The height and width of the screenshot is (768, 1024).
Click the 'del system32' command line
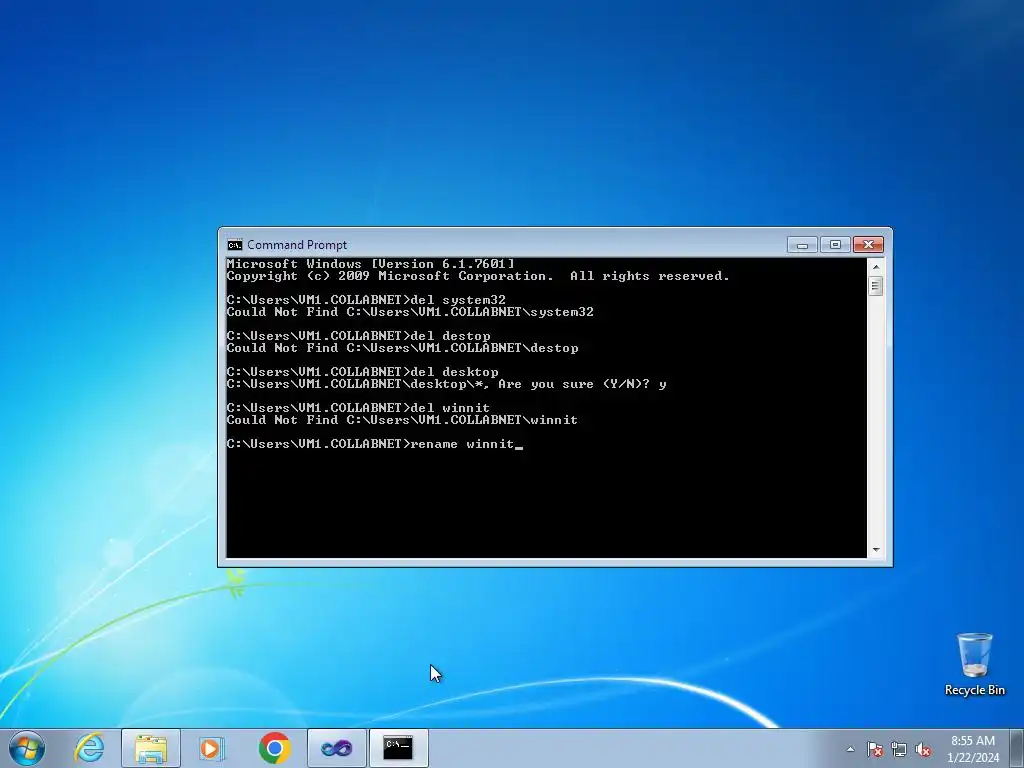click(366, 300)
